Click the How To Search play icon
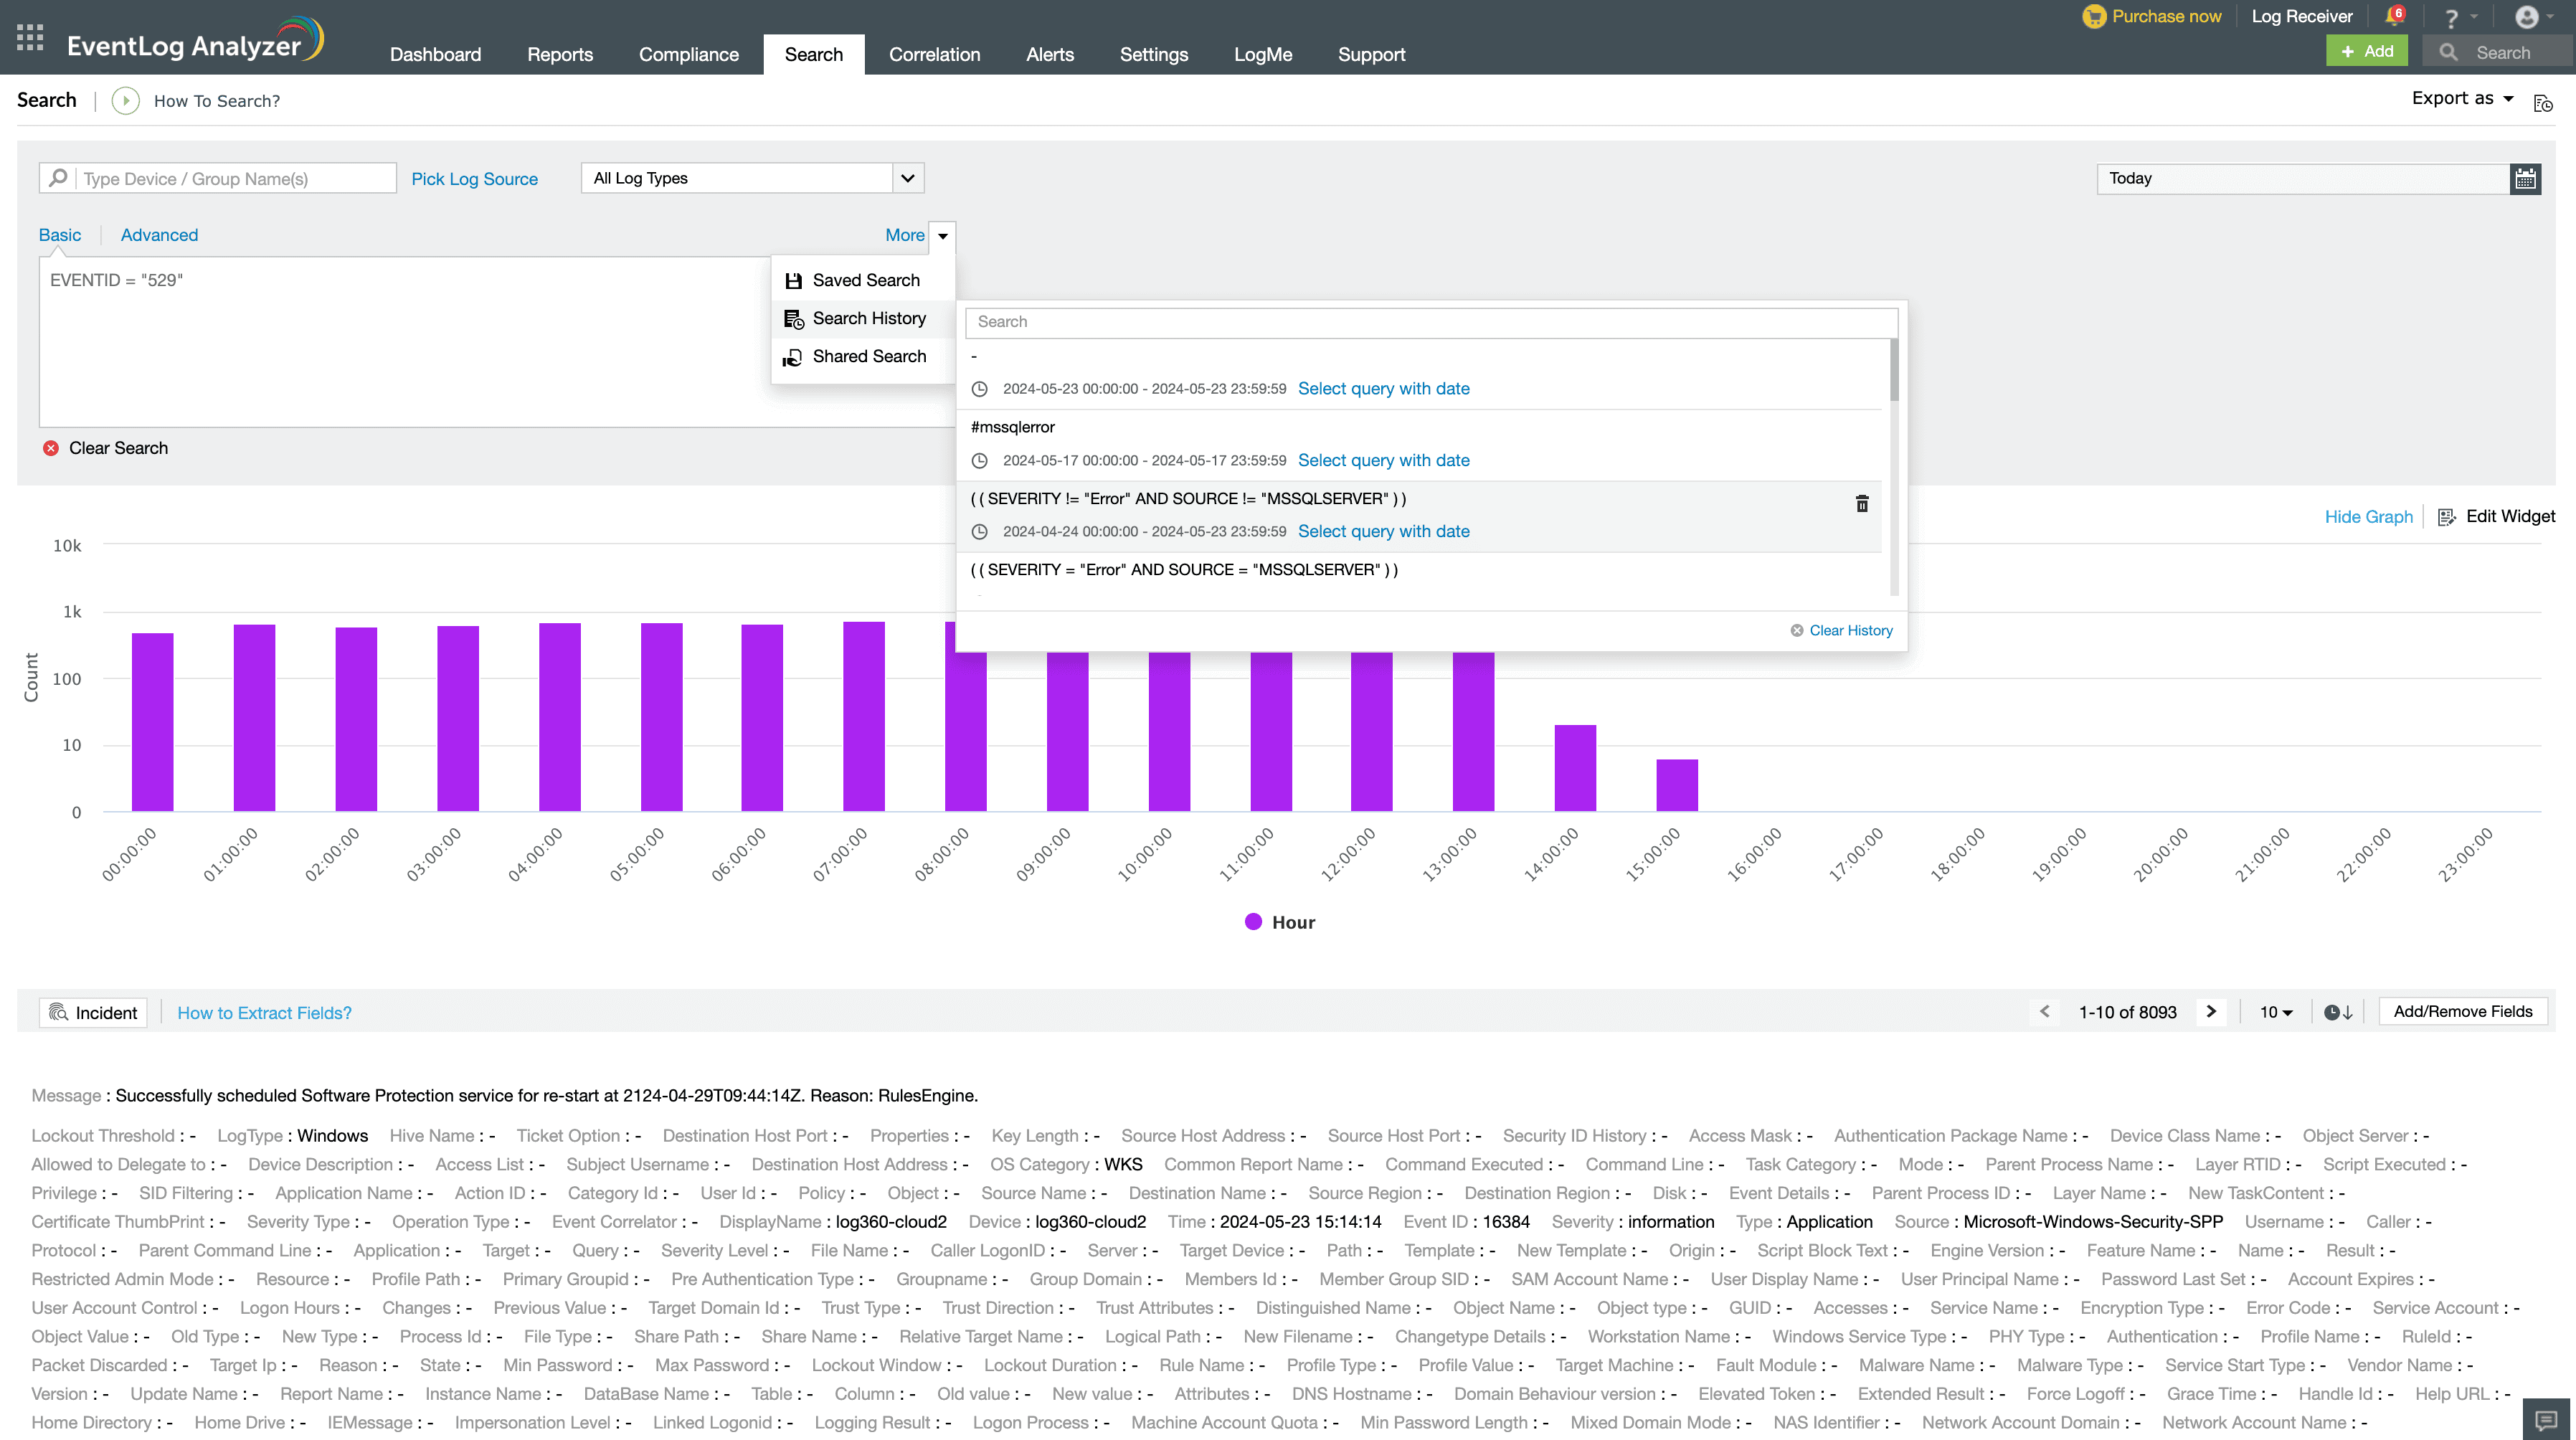The width and height of the screenshot is (2576, 1440). 125,101
